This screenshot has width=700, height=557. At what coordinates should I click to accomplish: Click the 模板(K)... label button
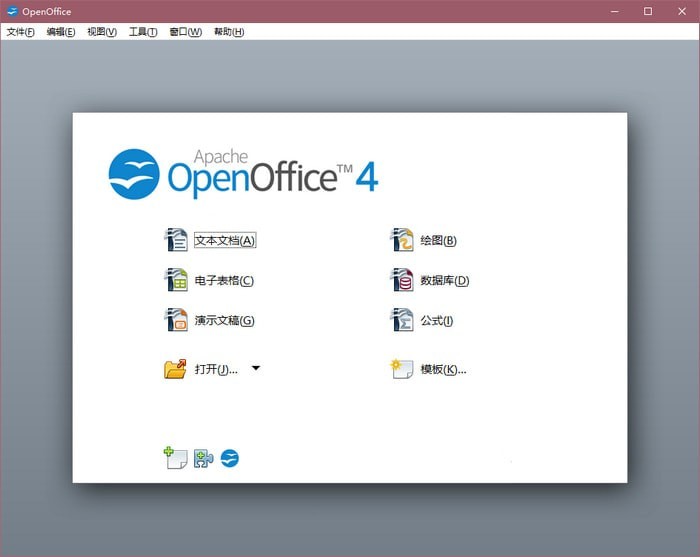tap(443, 369)
